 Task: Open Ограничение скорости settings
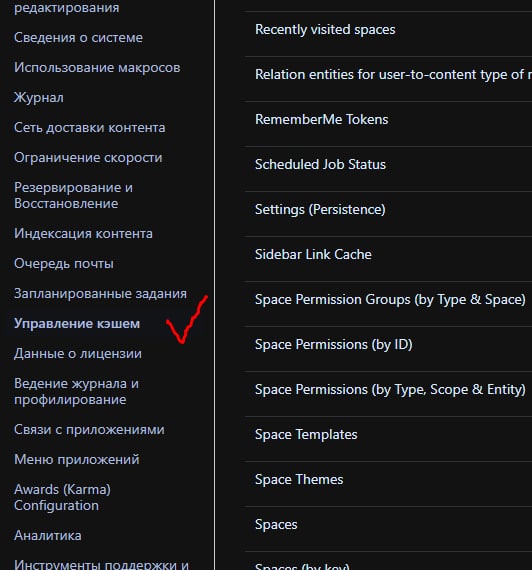point(88,158)
